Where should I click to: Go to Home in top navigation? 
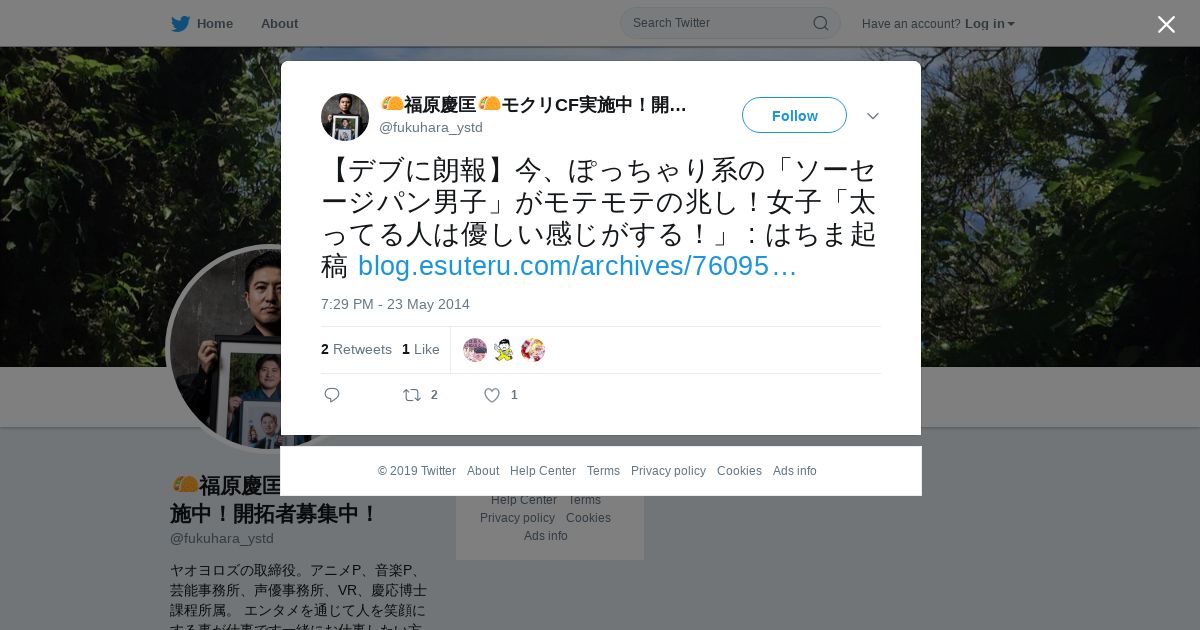(215, 23)
